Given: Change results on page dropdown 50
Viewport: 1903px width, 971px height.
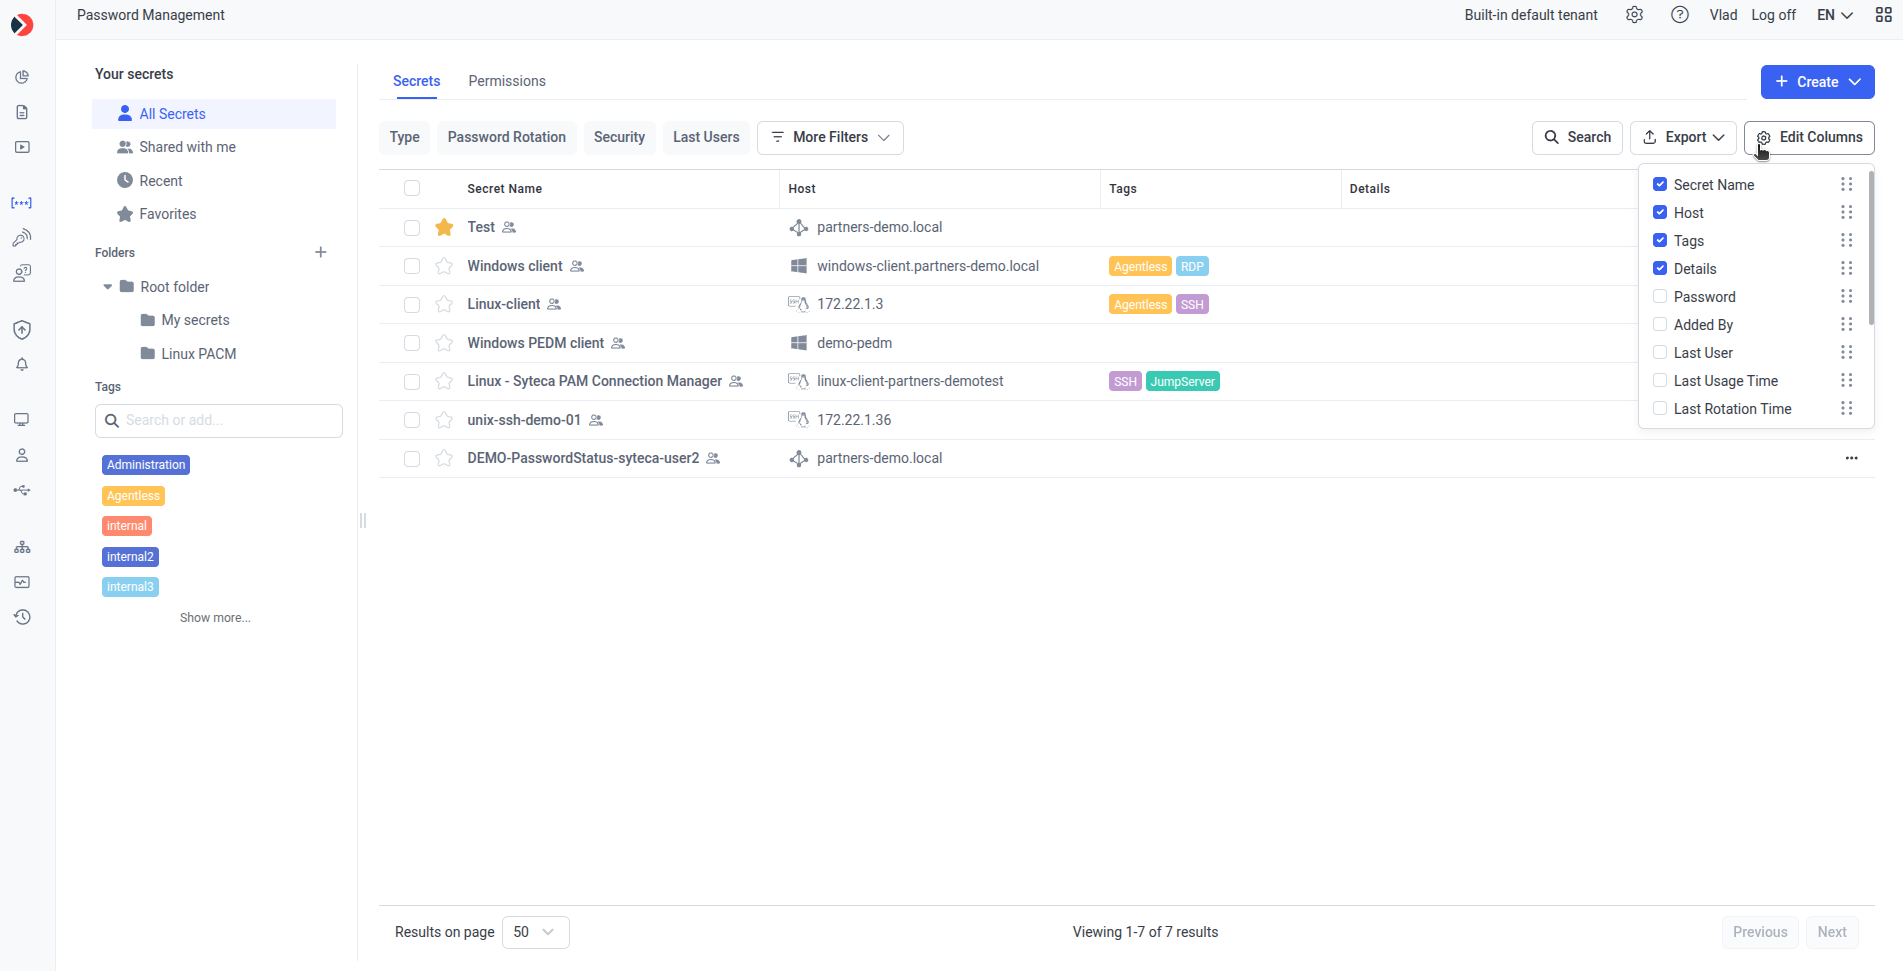Looking at the screenshot, I should 535,932.
